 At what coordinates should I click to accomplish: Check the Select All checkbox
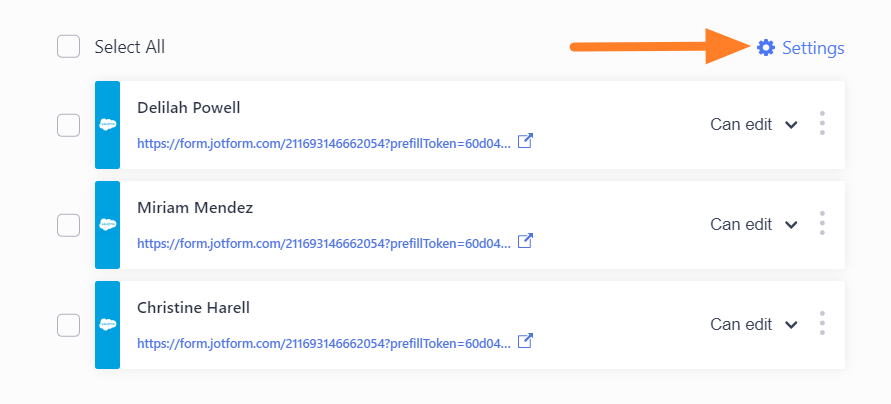(x=68, y=47)
